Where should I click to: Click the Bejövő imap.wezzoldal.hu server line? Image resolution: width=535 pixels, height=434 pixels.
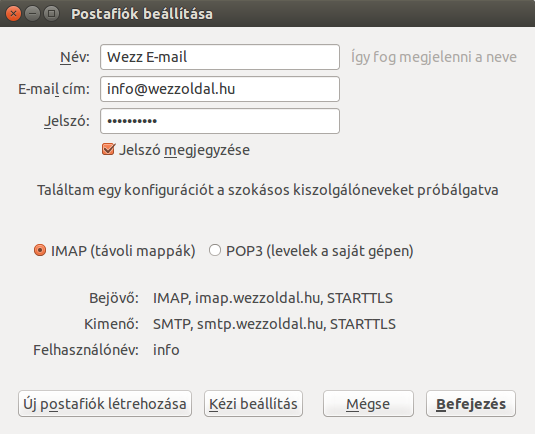coord(273,298)
